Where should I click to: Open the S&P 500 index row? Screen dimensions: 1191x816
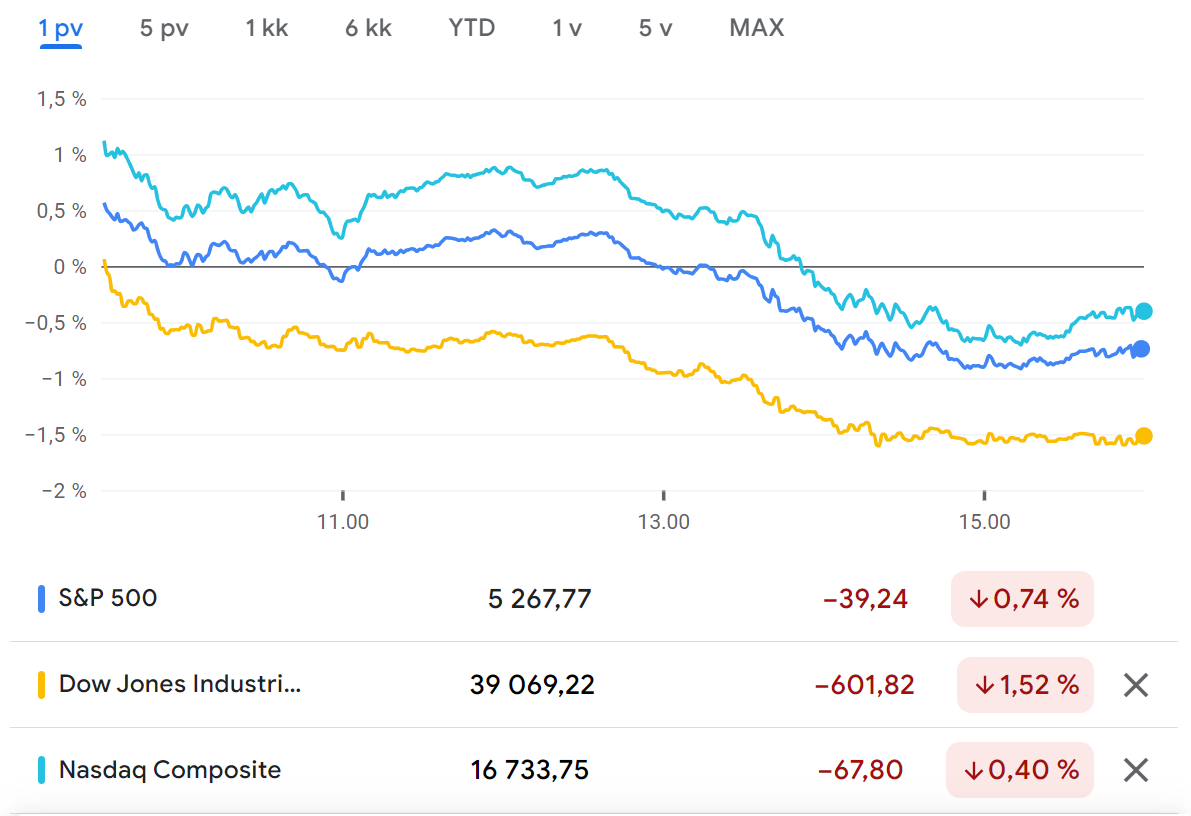click(108, 599)
